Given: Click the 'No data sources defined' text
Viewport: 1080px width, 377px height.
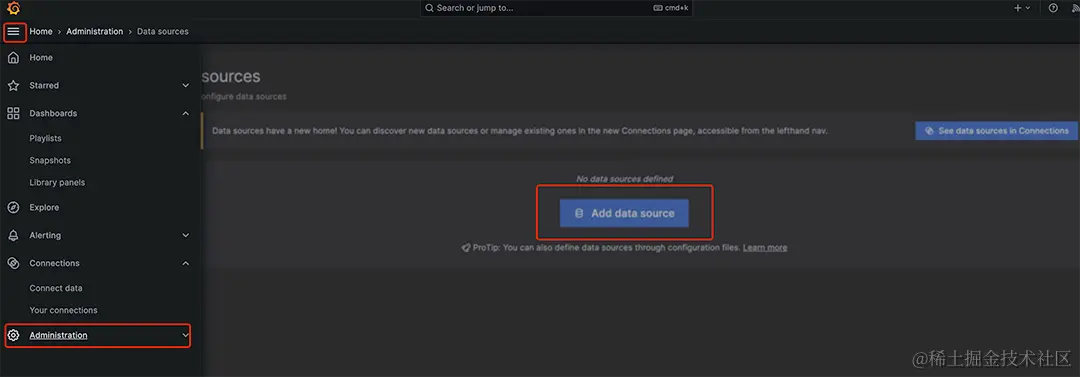Looking at the screenshot, I should point(624,179).
